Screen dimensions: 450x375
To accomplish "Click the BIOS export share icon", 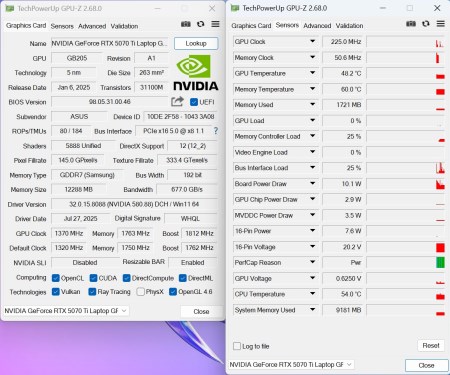I will [177, 101].
